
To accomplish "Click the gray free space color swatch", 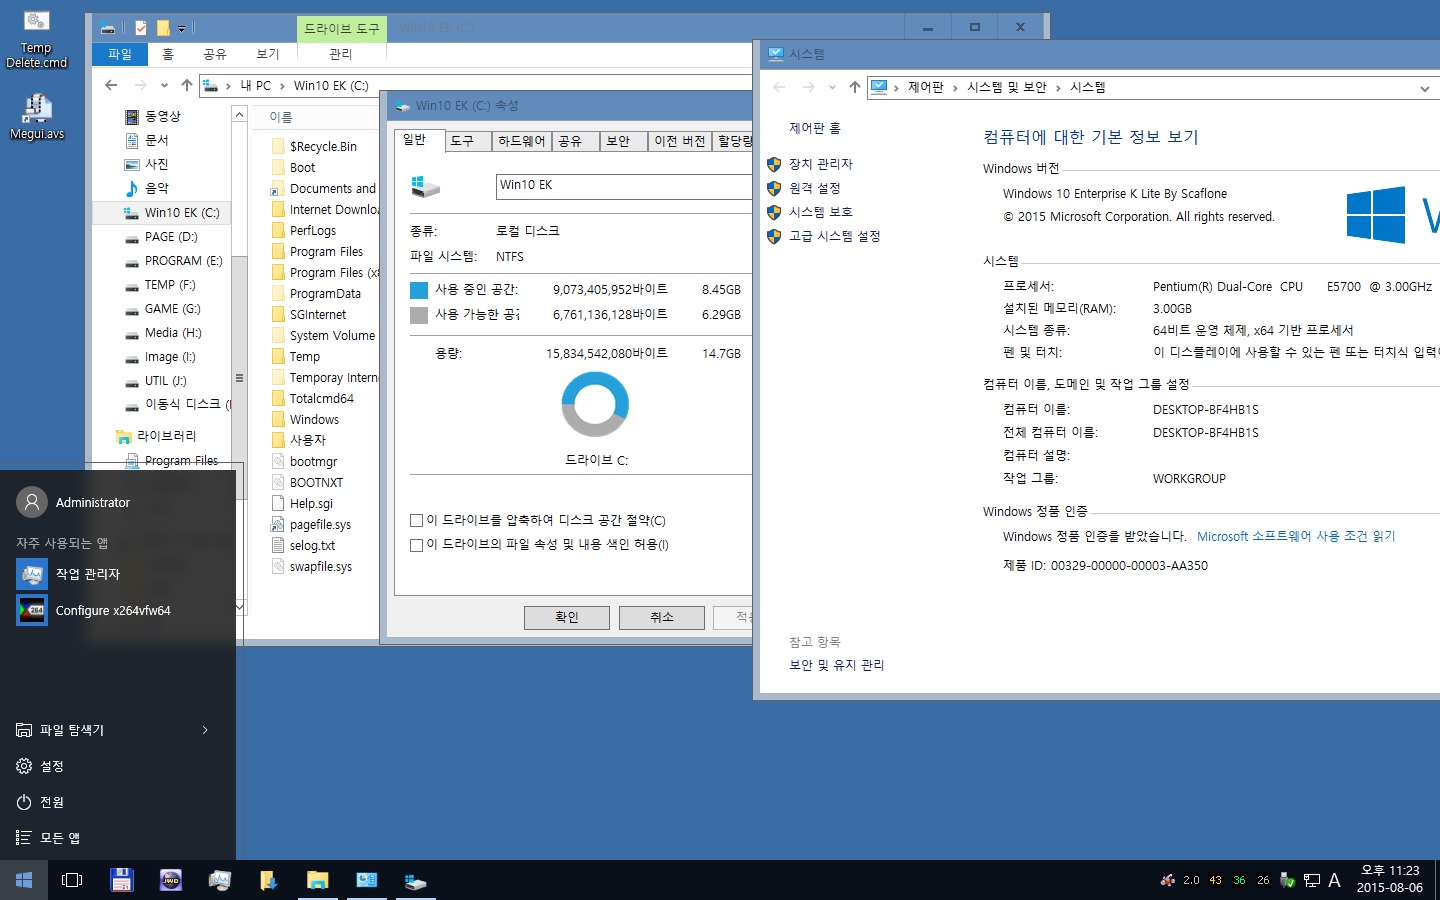I will tap(419, 315).
